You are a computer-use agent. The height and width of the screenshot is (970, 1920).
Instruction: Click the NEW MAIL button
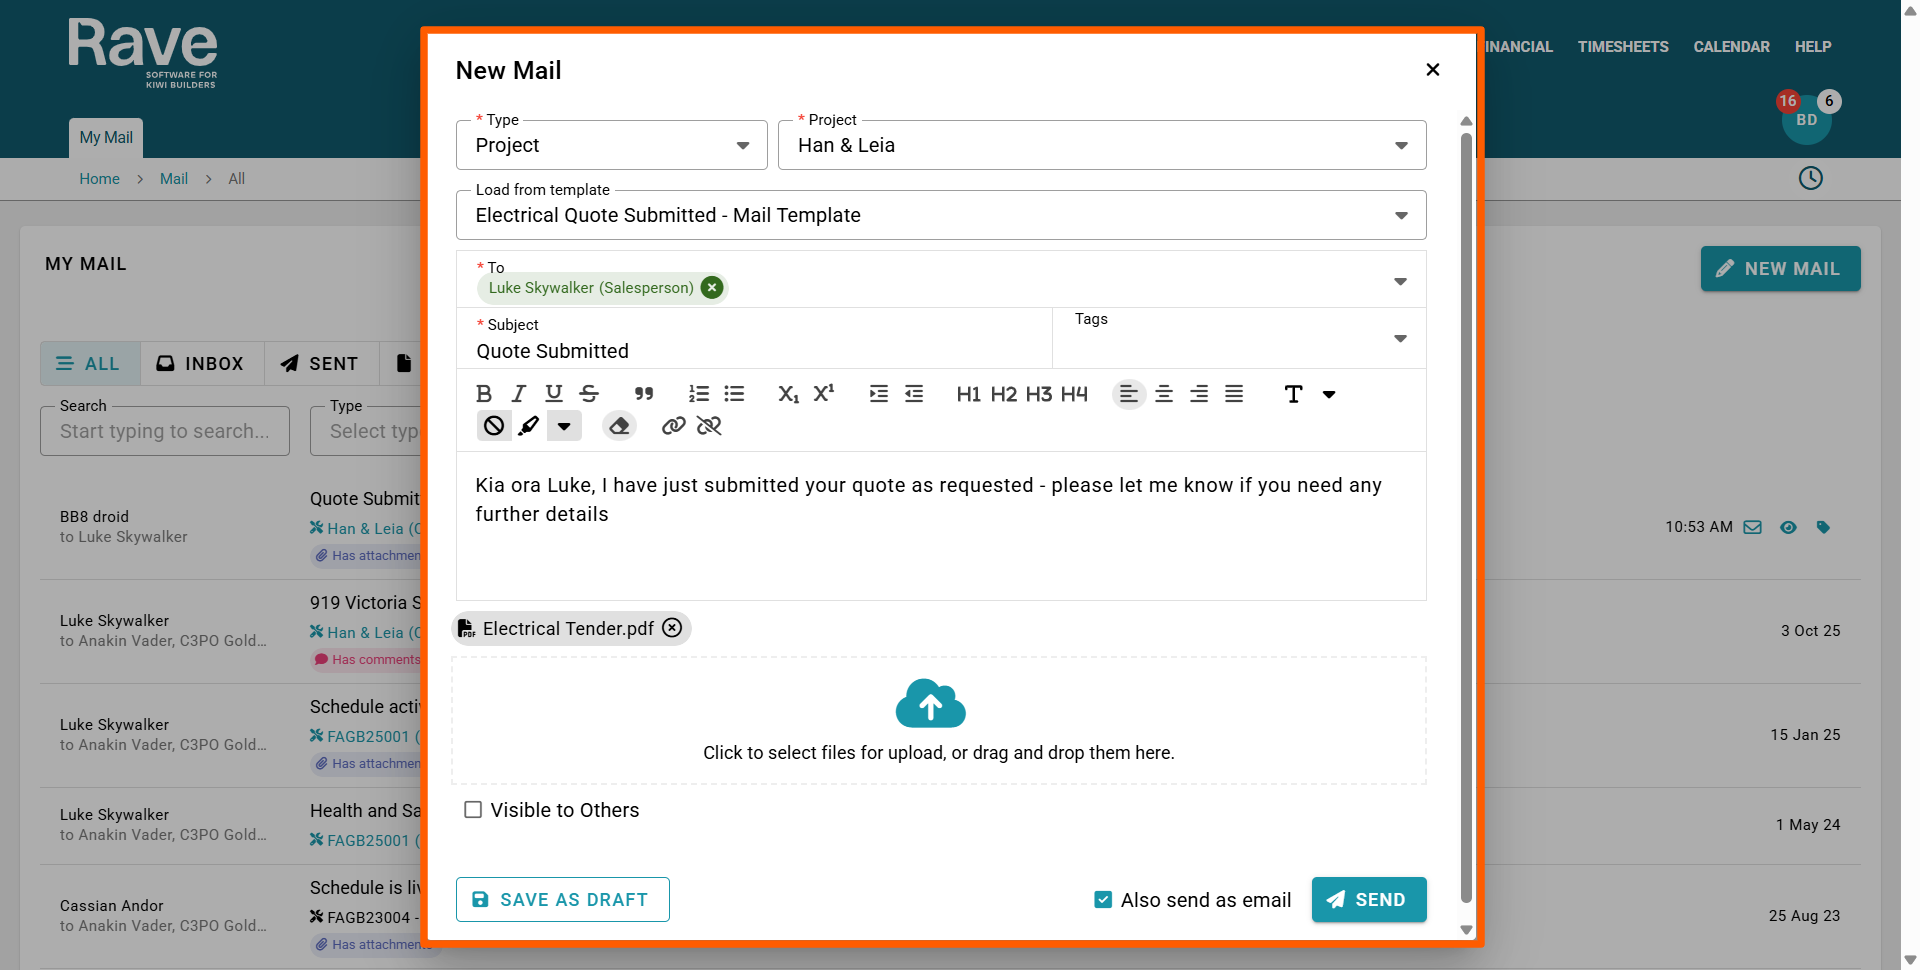(x=1780, y=269)
